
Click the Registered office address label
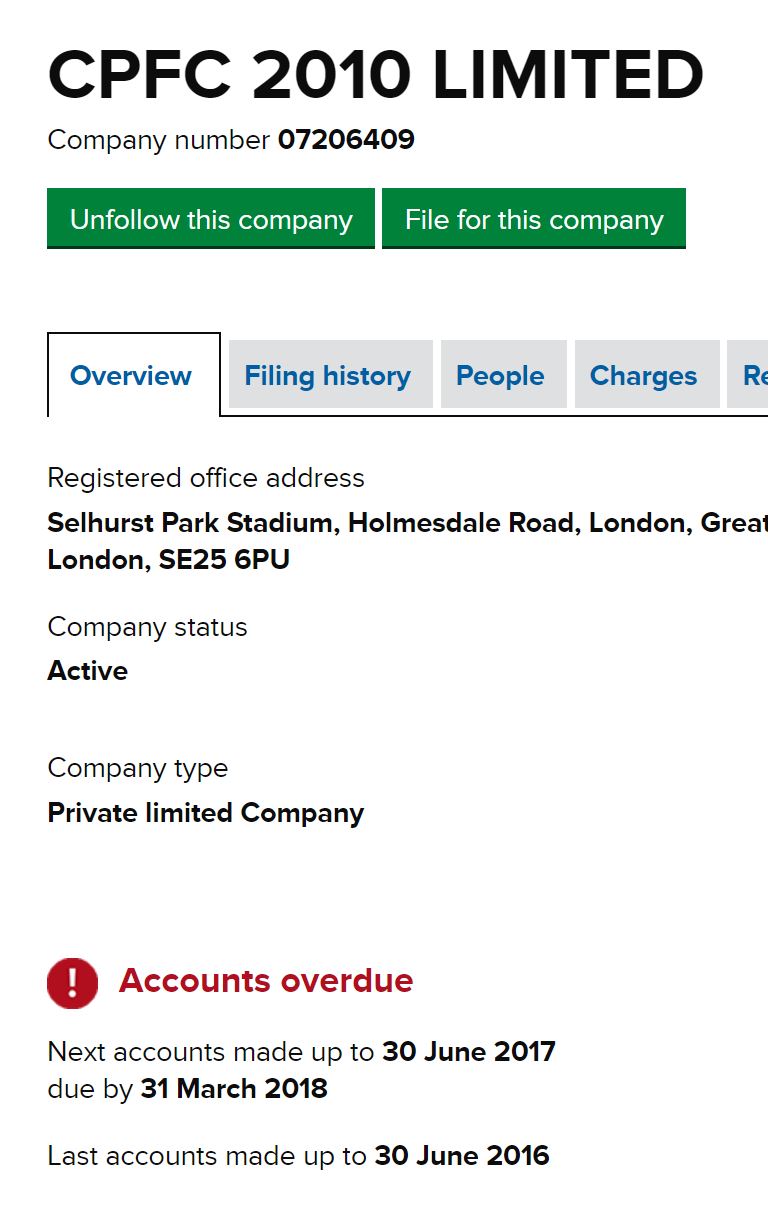coord(206,478)
